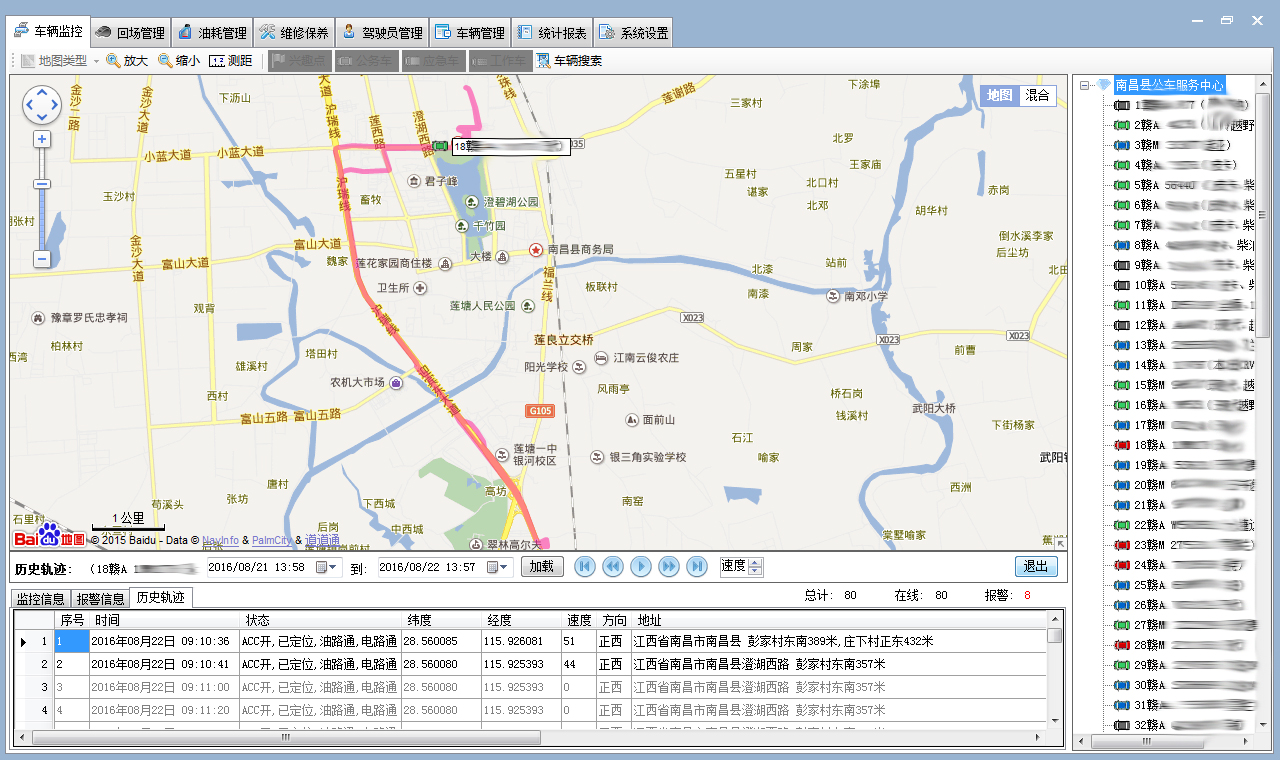Click the 加载 load button

pyautogui.click(x=542, y=567)
